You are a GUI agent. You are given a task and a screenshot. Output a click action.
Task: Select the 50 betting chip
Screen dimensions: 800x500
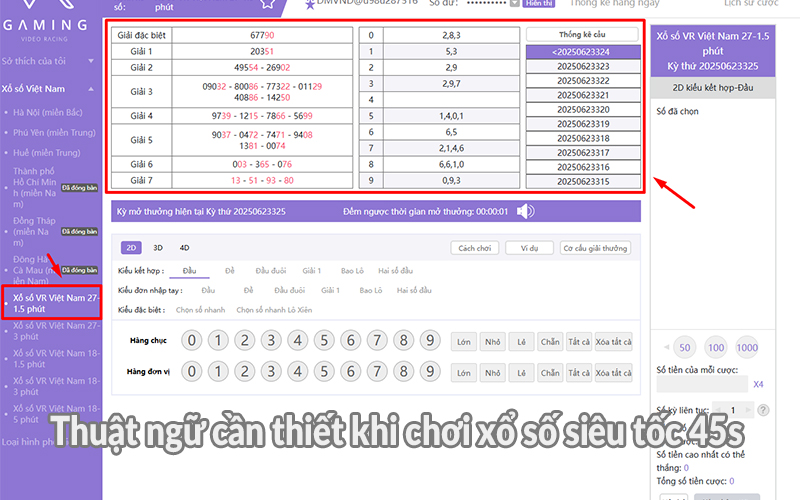(x=685, y=348)
